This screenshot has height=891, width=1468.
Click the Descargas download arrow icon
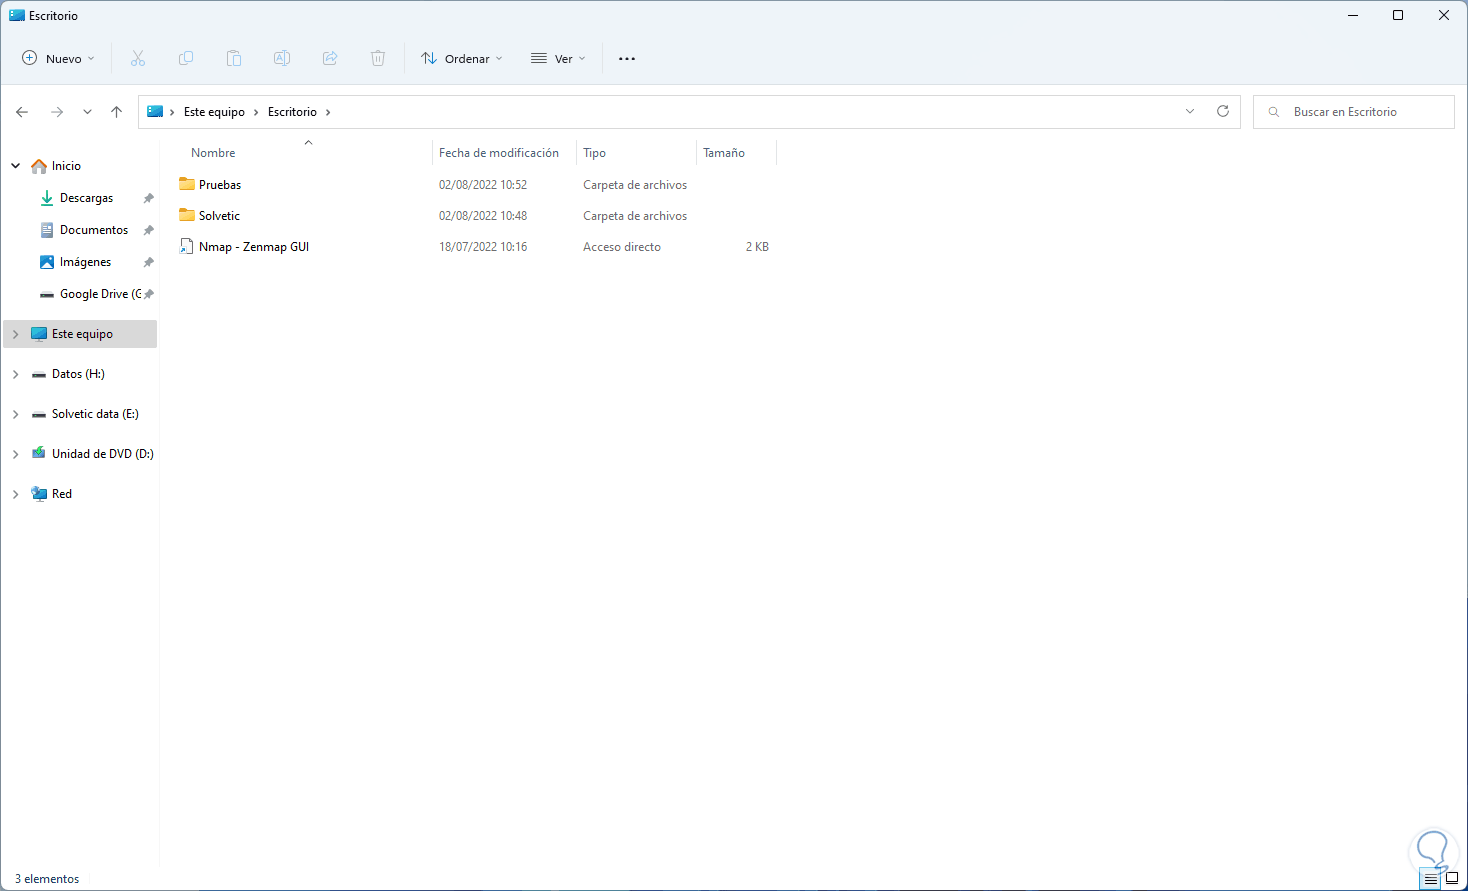pos(47,198)
